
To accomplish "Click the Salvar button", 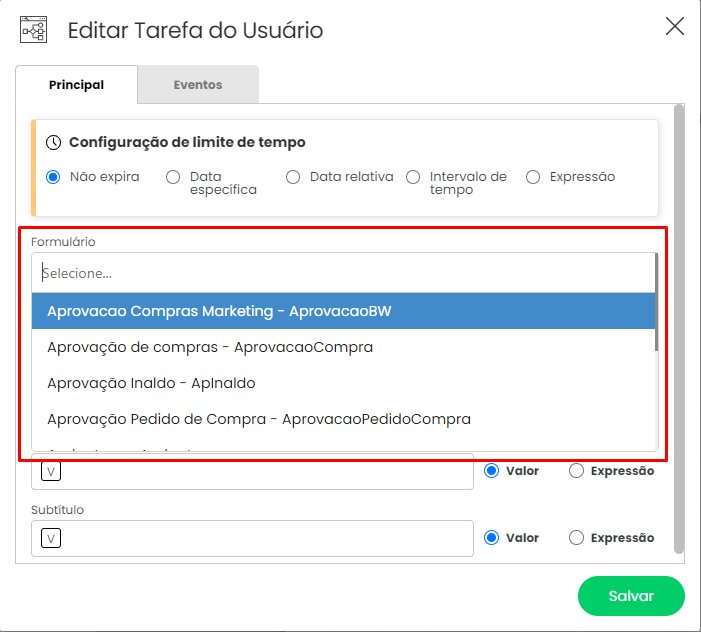I will [631, 596].
